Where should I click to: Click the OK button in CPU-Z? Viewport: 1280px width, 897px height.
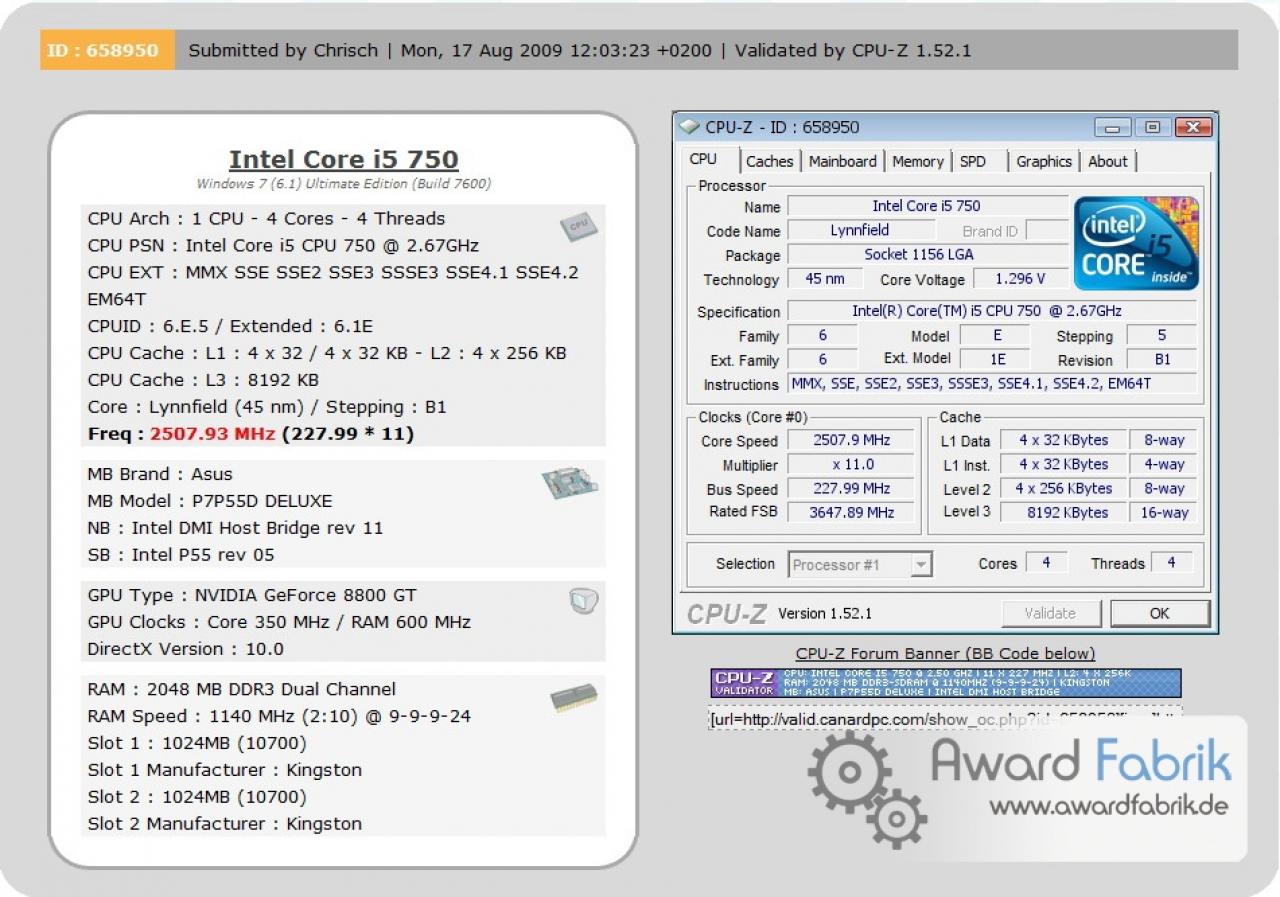[x=1160, y=613]
